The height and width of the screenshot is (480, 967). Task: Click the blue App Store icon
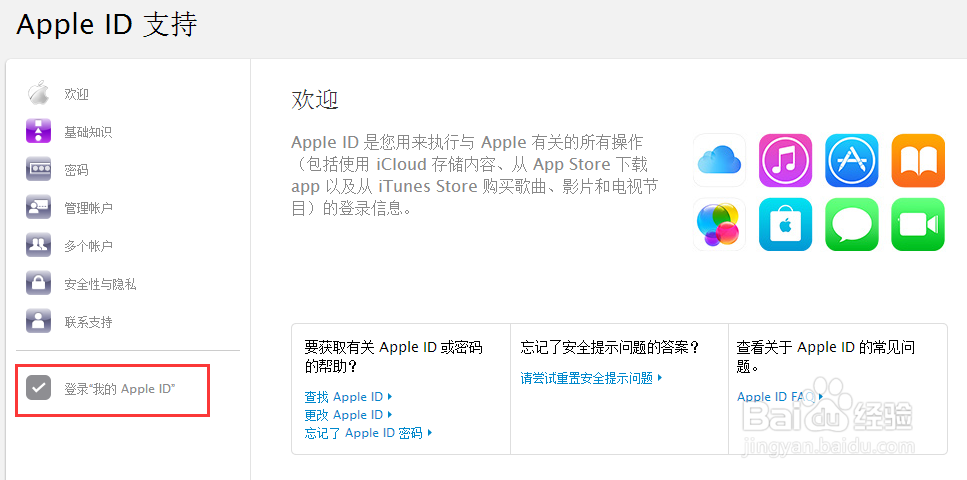click(852, 160)
